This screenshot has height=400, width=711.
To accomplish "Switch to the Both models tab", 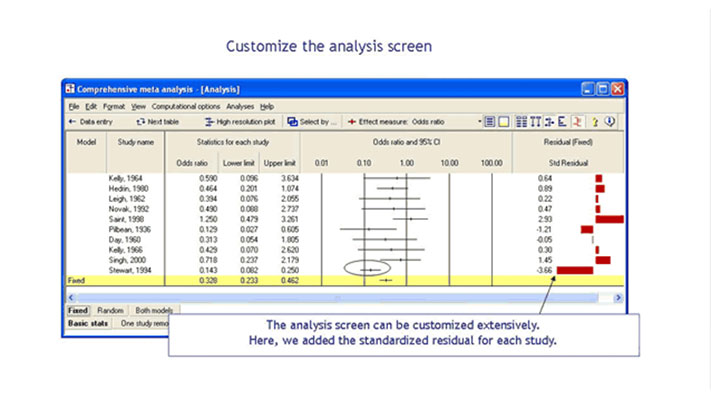I will click(154, 311).
